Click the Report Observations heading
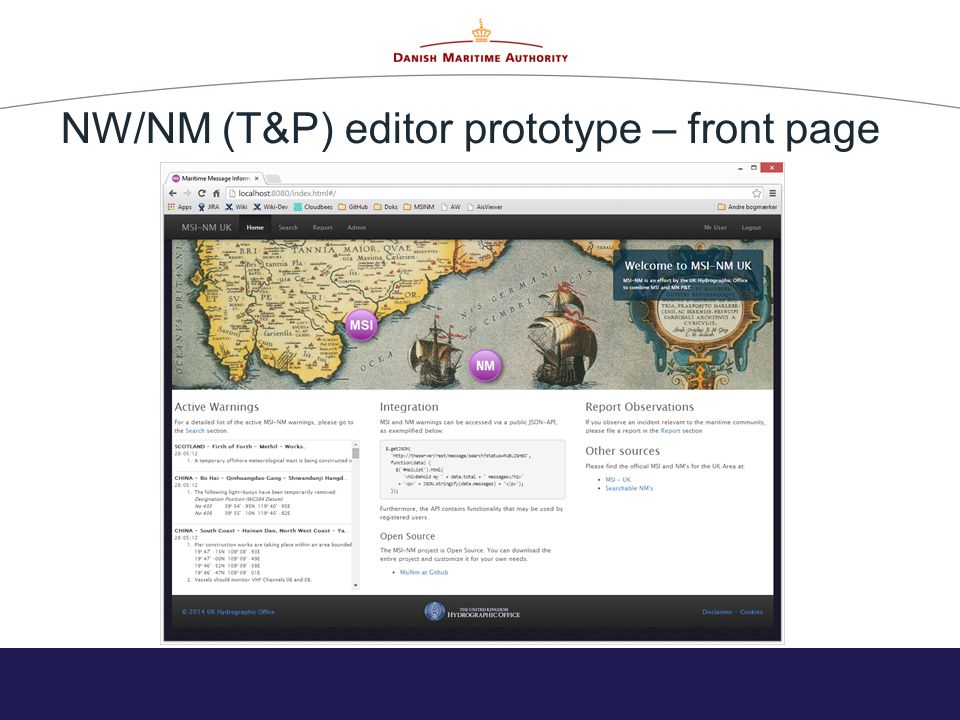This screenshot has width=960, height=720. (x=640, y=407)
